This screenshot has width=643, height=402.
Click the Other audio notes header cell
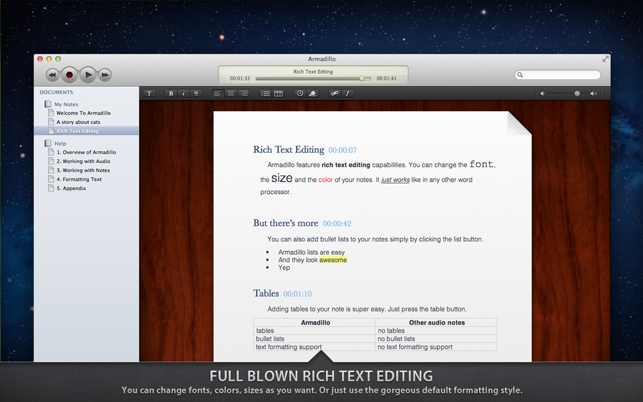tap(436, 322)
